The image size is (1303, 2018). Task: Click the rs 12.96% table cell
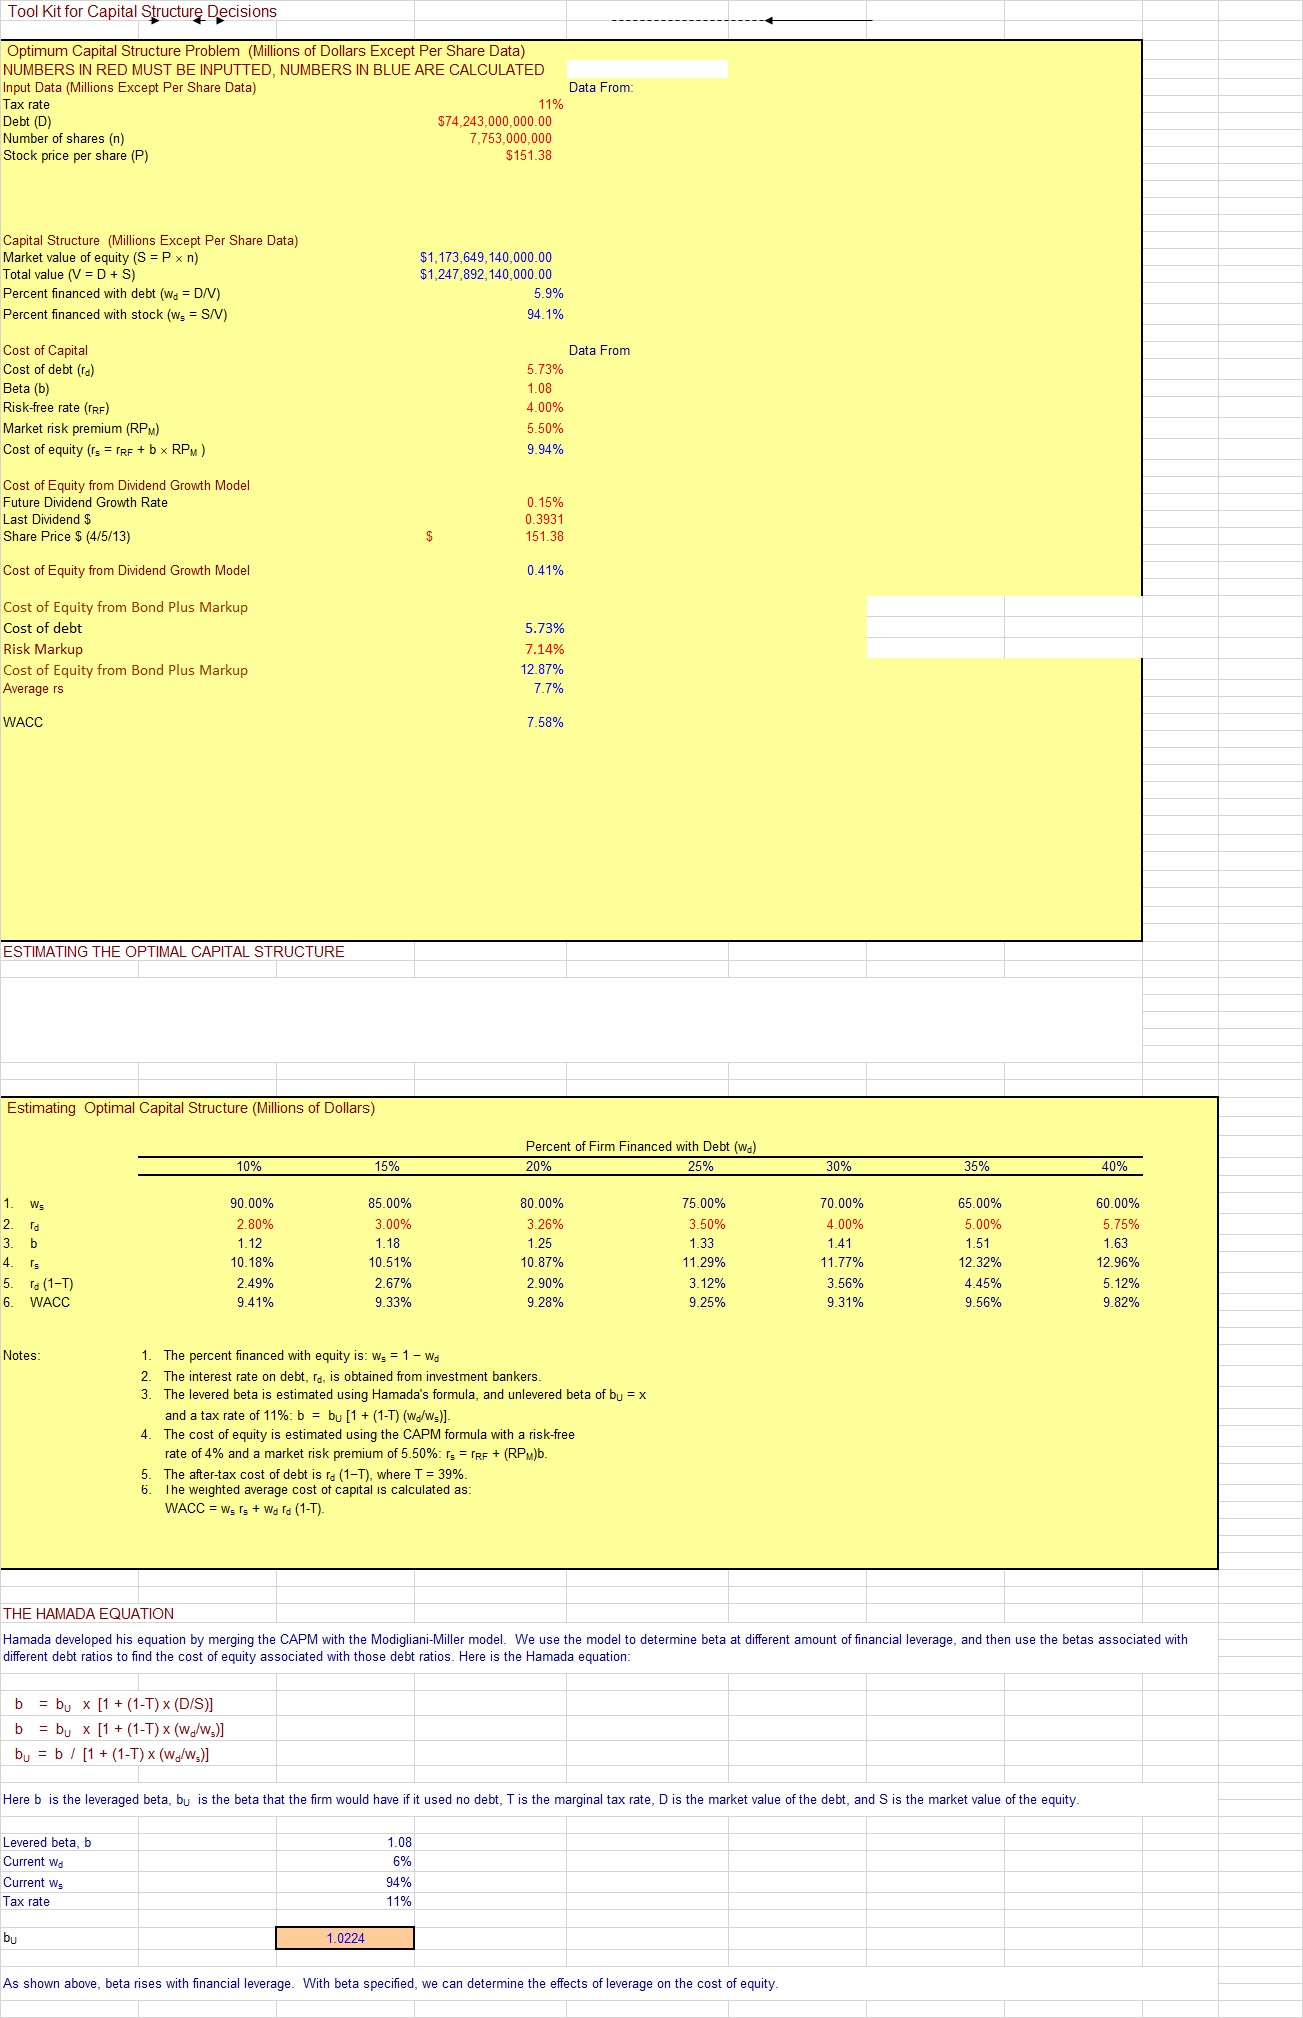pos(1118,1263)
